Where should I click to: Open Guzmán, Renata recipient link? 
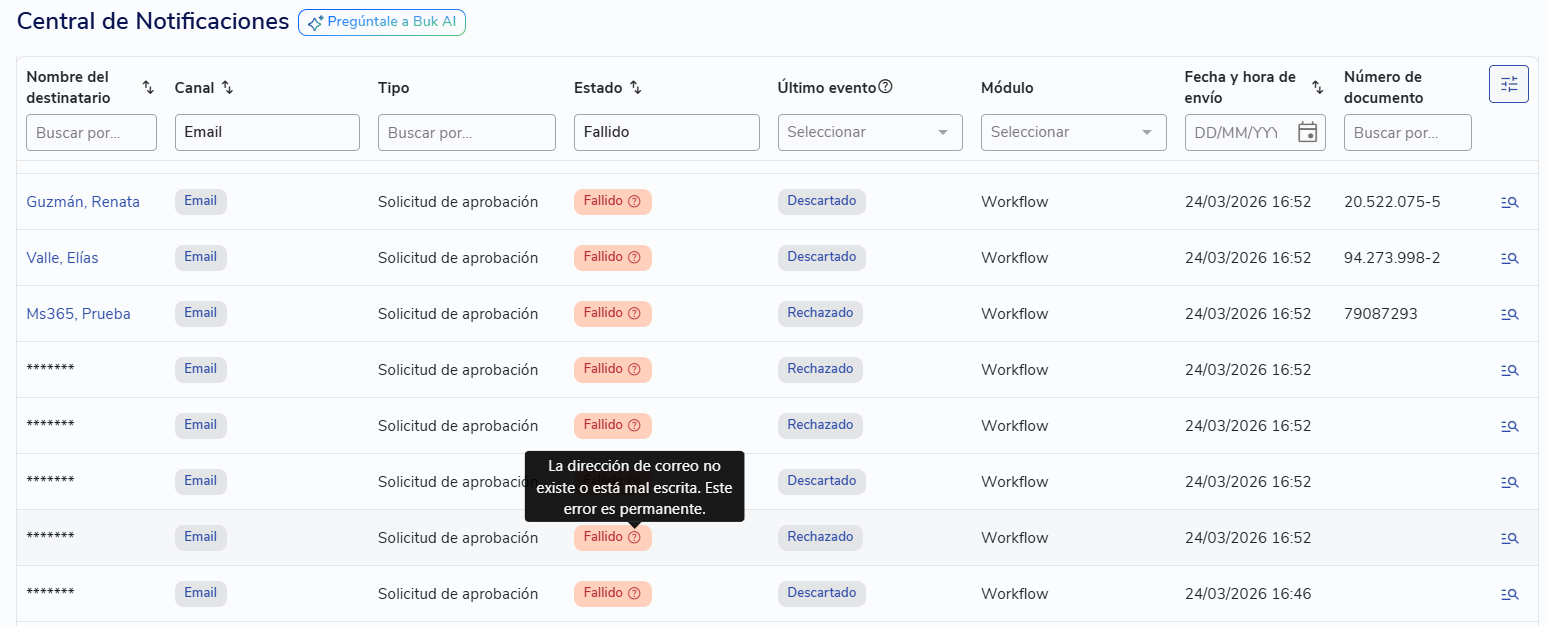coord(83,202)
